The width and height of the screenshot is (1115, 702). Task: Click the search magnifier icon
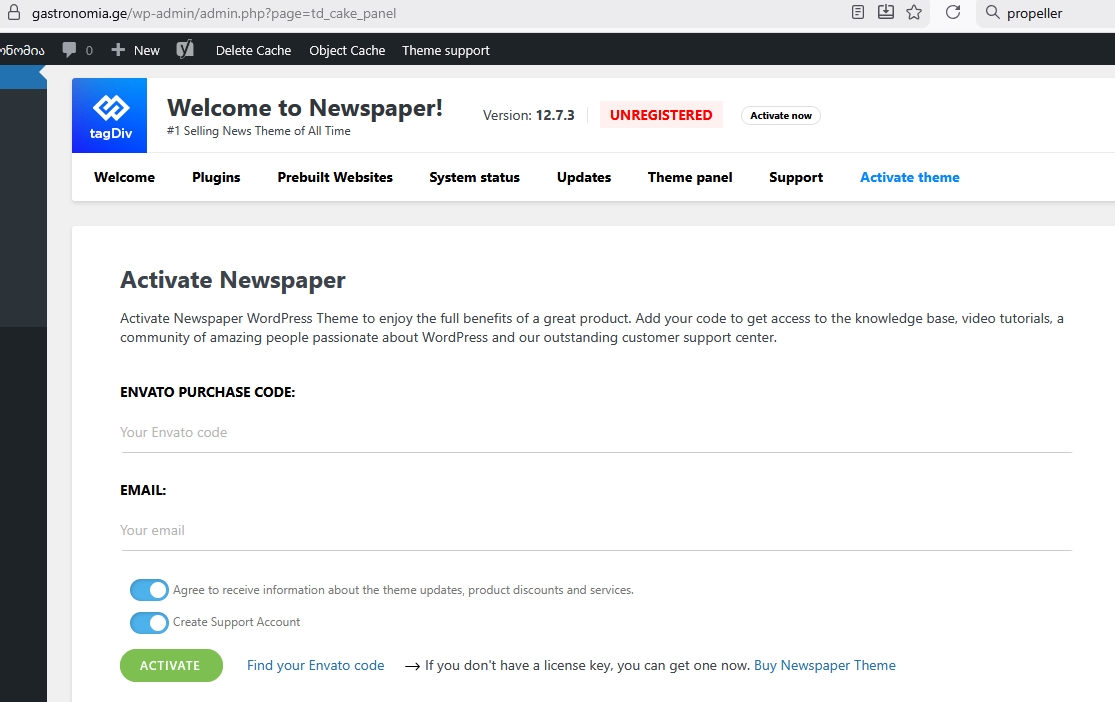pos(993,12)
